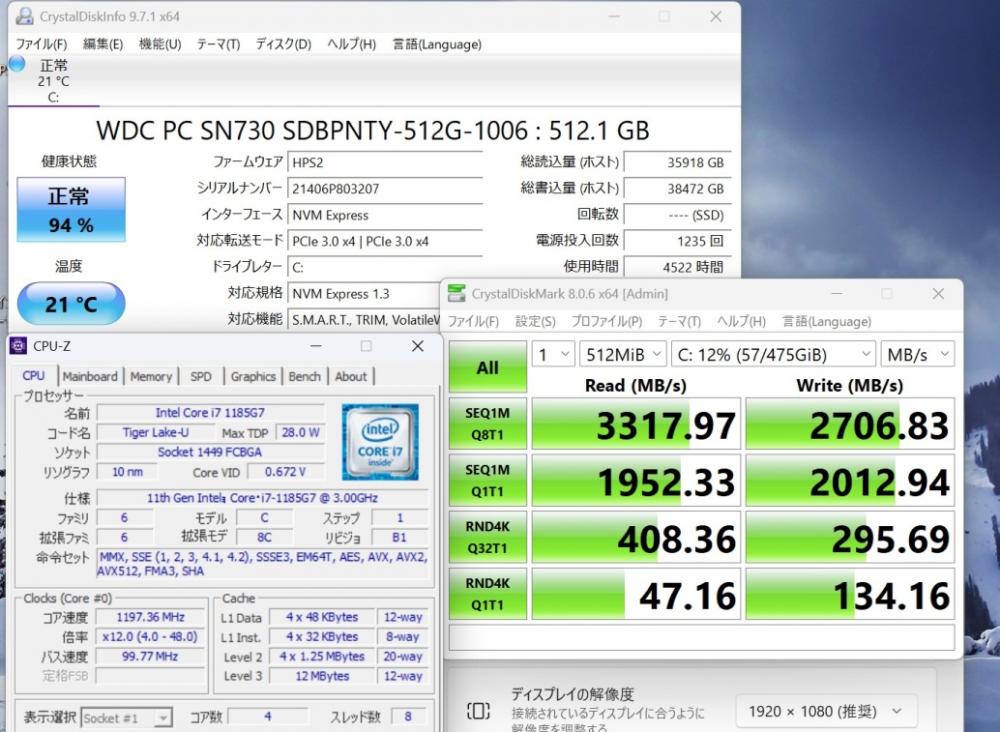Open the Socket #1 selection dropdown in CPU-Z
The height and width of the screenshot is (732, 1000).
pos(127,718)
